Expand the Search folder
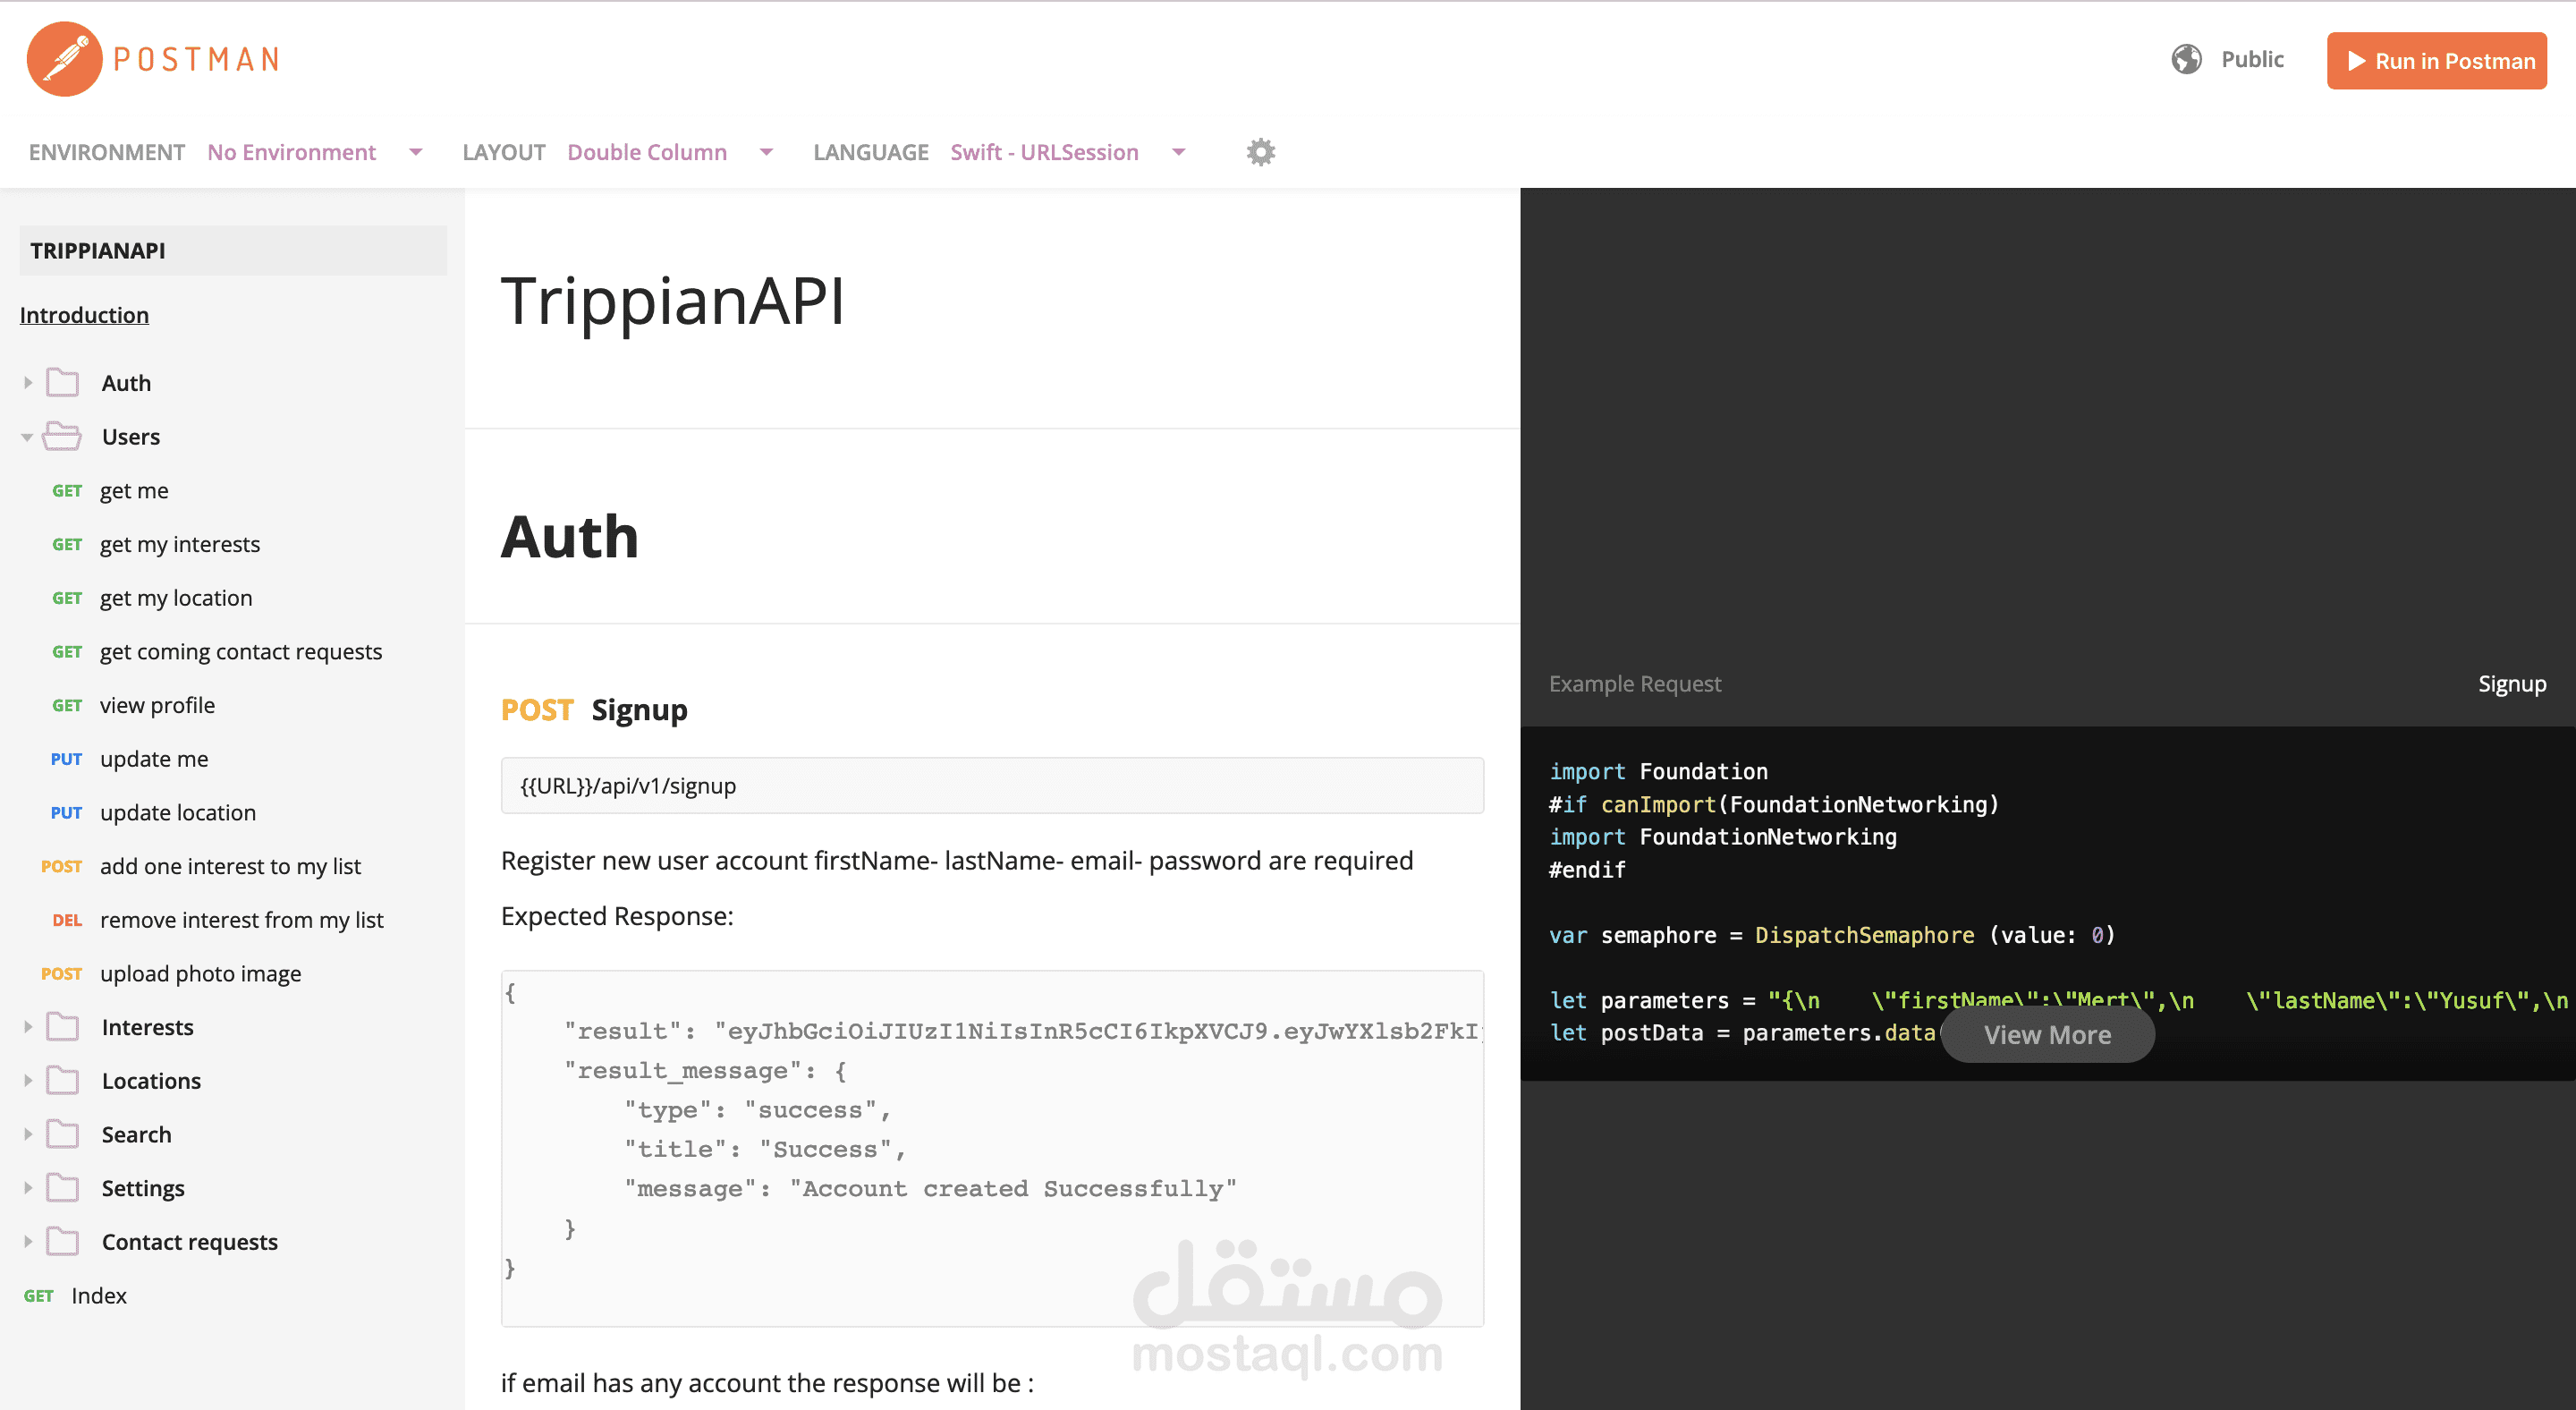The image size is (2576, 1410). coord(28,1134)
